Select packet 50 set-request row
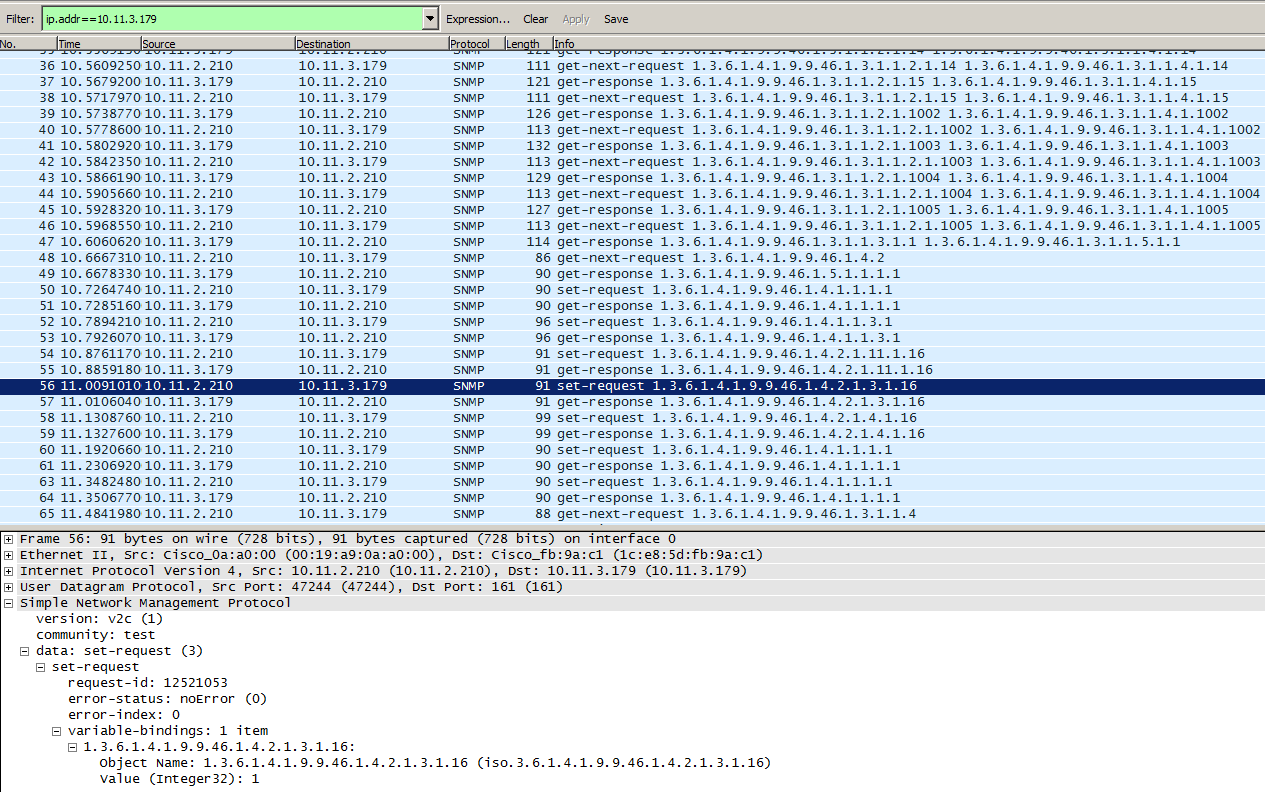Viewport: 1265px width, 792px height. (x=632, y=290)
